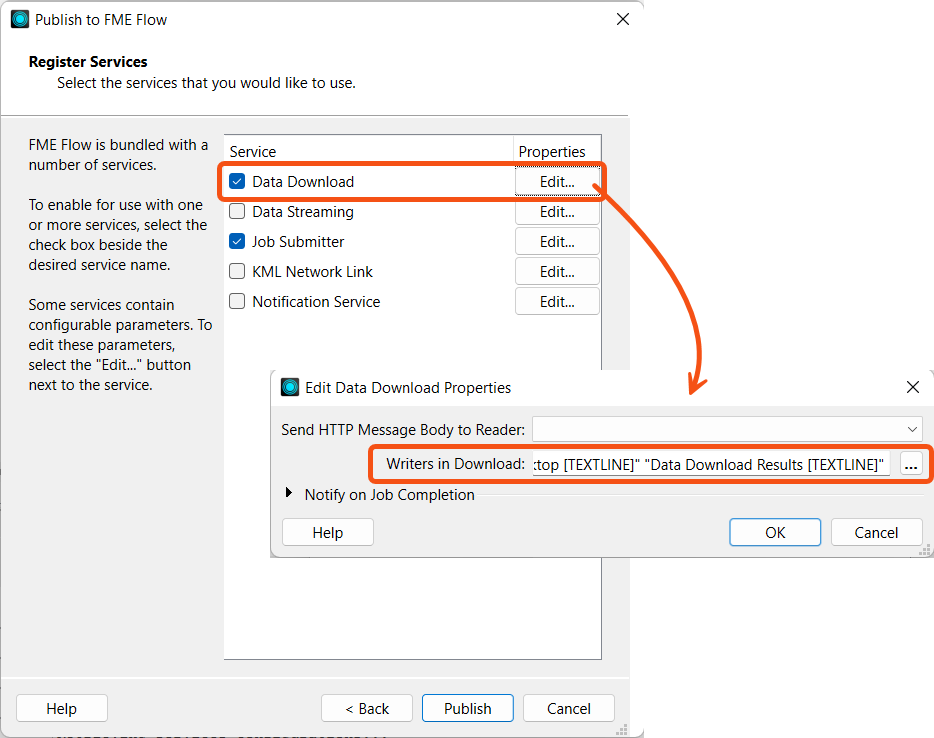Click the ellipsis button beside Writers in Download
The width and height of the screenshot is (934, 738).
[x=910, y=464]
